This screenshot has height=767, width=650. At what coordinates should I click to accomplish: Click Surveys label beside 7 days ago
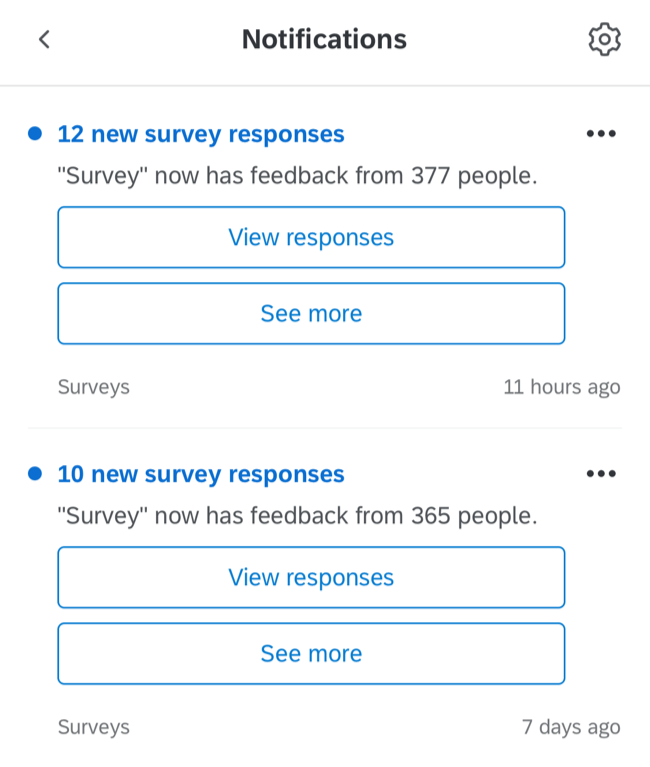94,727
